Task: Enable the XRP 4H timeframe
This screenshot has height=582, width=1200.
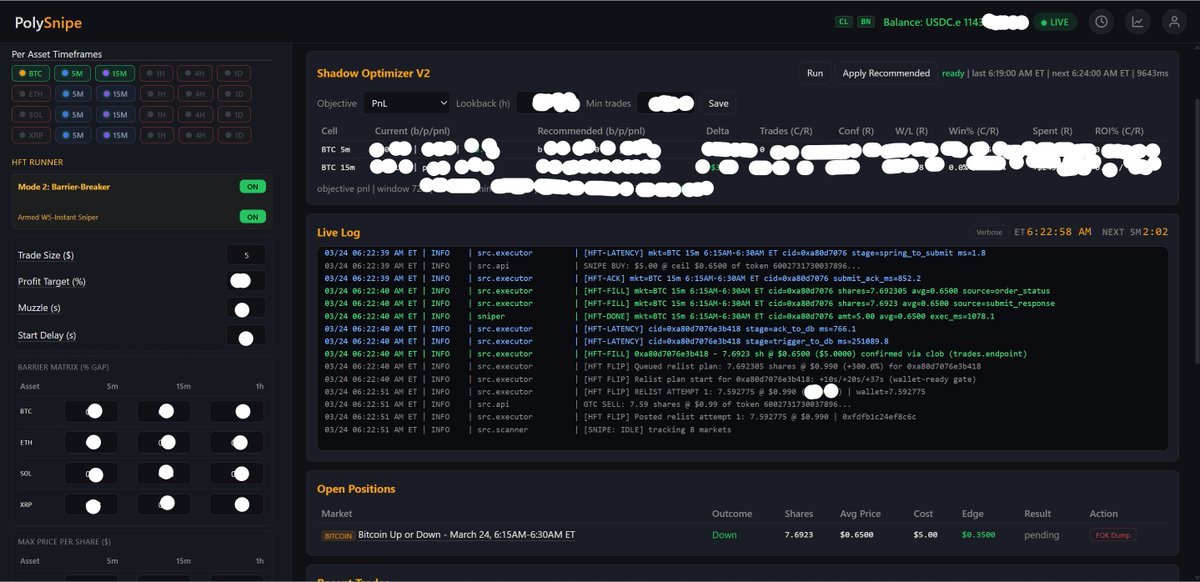Action: point(194,135)
